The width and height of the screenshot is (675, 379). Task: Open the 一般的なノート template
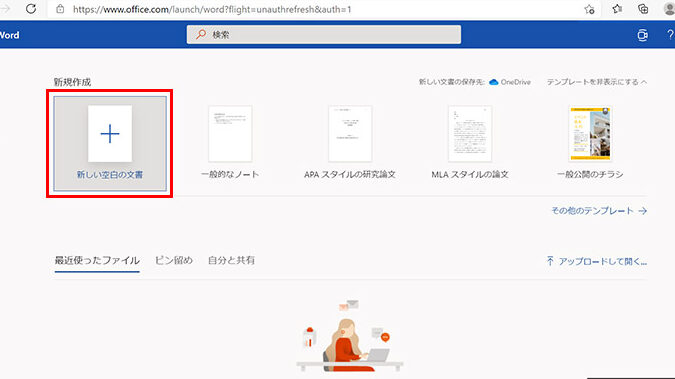[x=230, y=143]
